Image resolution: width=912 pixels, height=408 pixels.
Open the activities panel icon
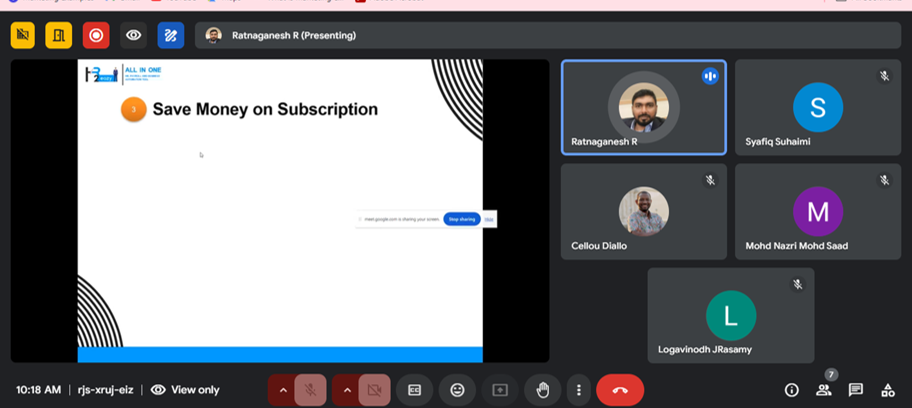887,390
